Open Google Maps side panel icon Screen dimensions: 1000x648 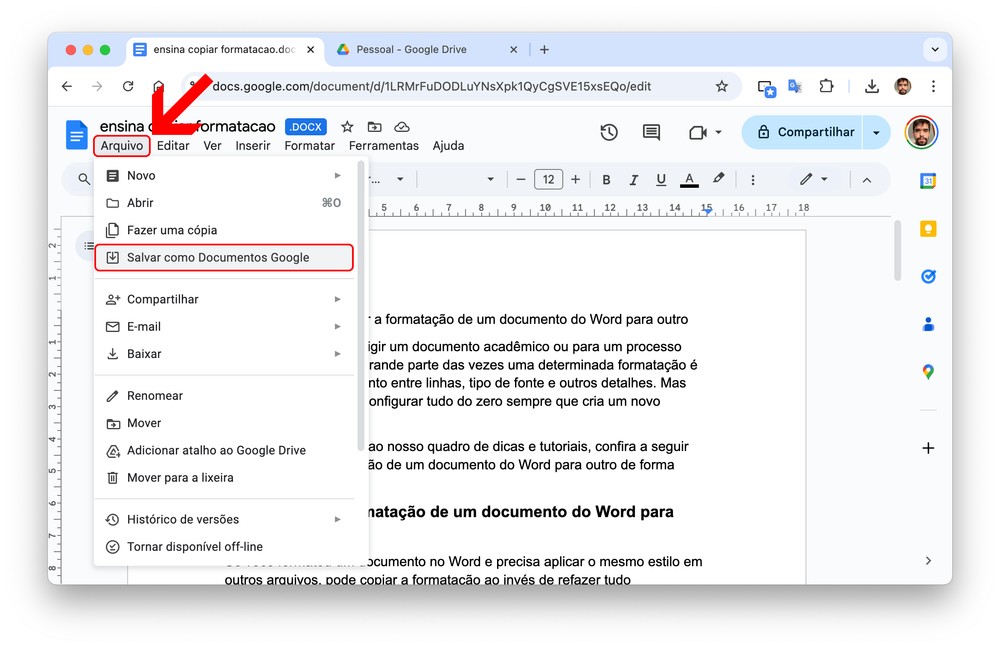click(928, 372)
